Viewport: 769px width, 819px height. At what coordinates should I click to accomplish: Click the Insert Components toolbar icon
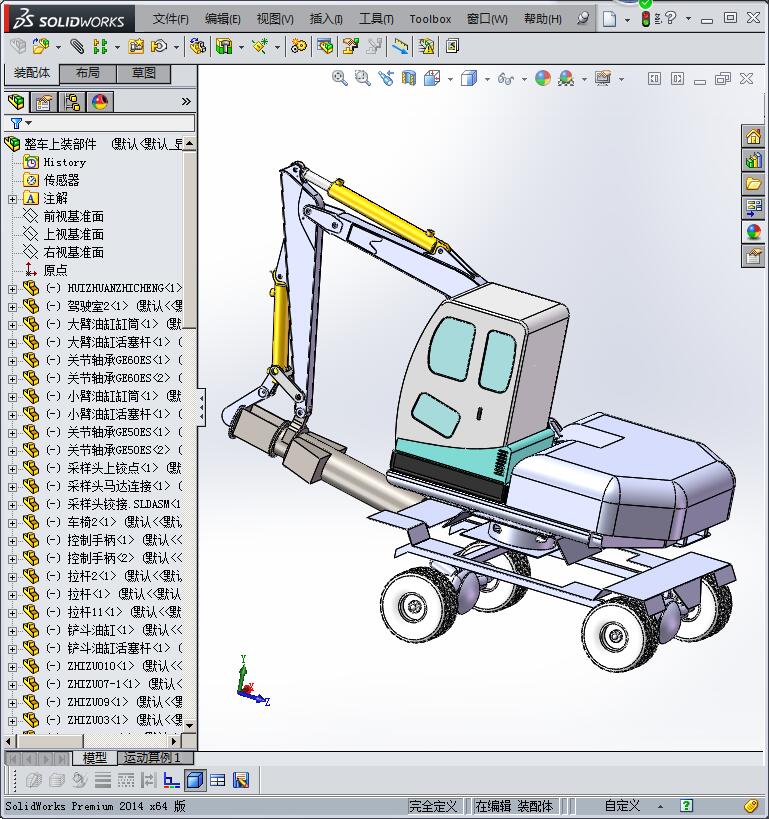click(x=41, y=46)
